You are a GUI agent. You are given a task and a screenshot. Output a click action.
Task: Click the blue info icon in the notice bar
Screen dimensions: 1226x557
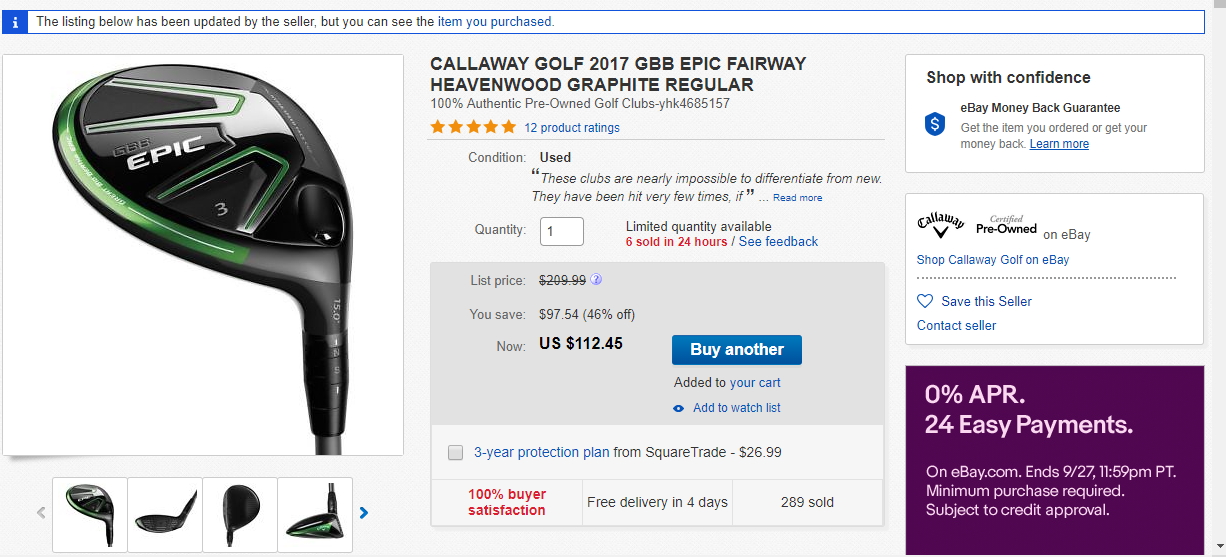[14, 22]
